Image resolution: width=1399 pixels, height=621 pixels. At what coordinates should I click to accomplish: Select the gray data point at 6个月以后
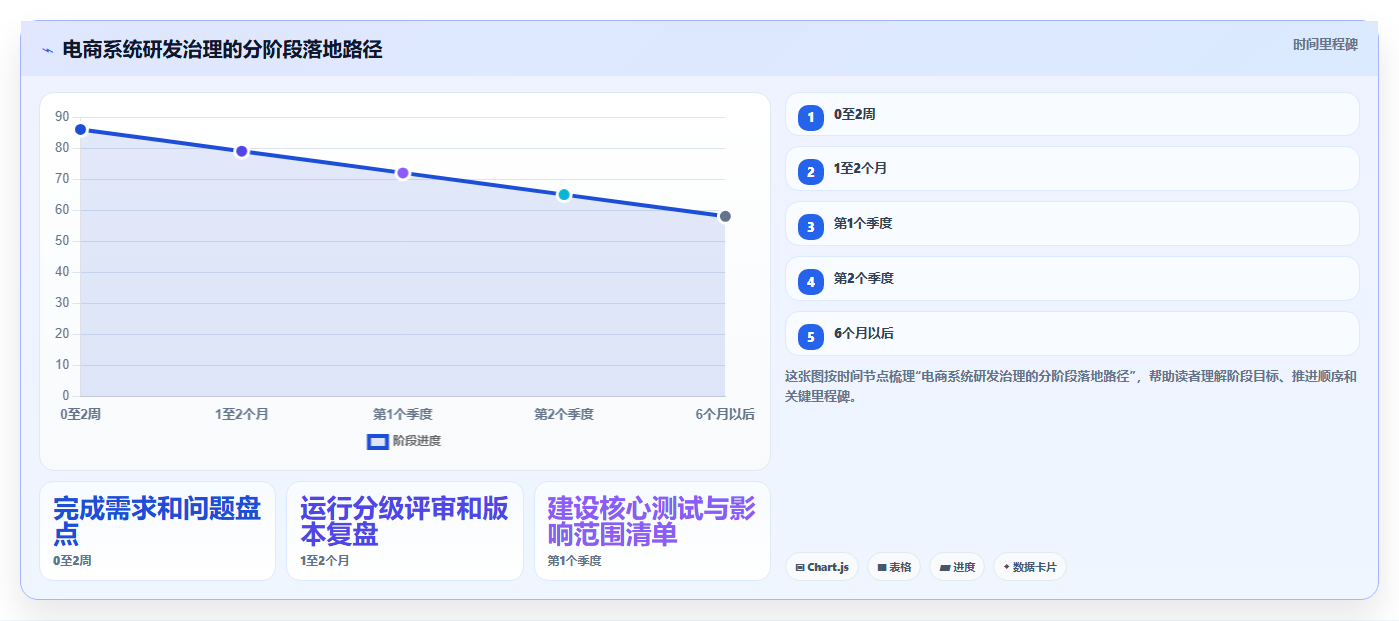725,216
